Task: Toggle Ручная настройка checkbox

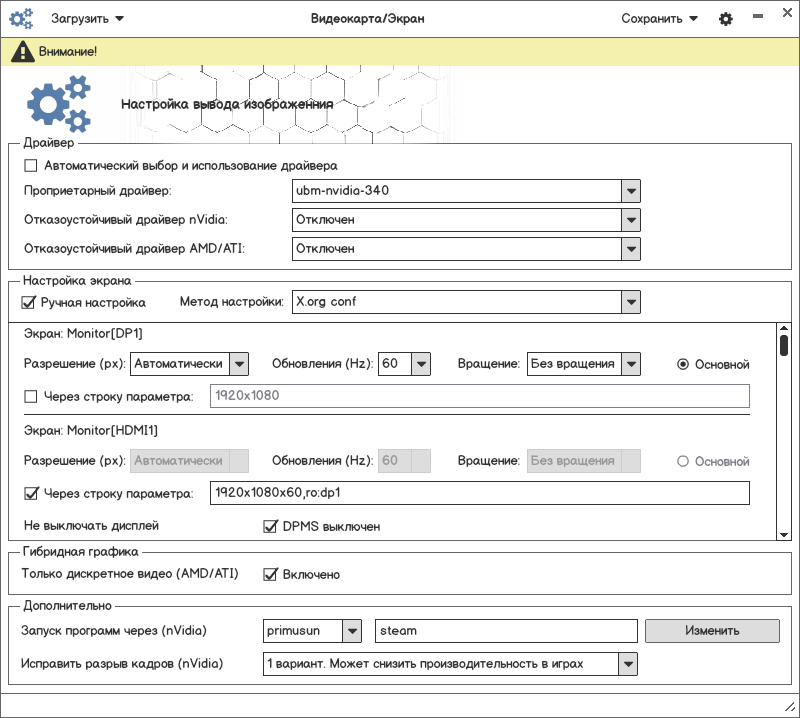Action: [28, 302]
